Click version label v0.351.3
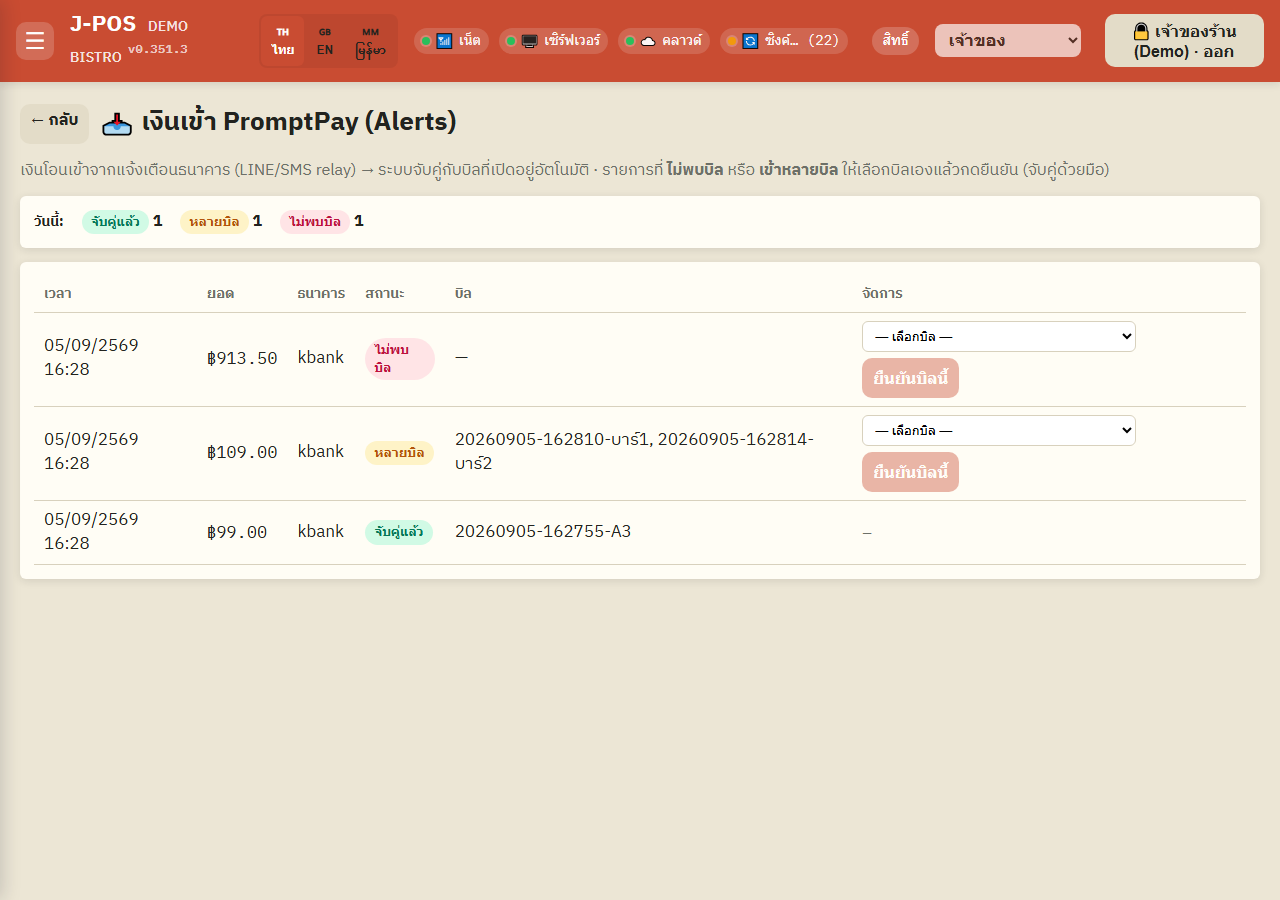This screenshot has width=1280, height=900. coord(157,49)
